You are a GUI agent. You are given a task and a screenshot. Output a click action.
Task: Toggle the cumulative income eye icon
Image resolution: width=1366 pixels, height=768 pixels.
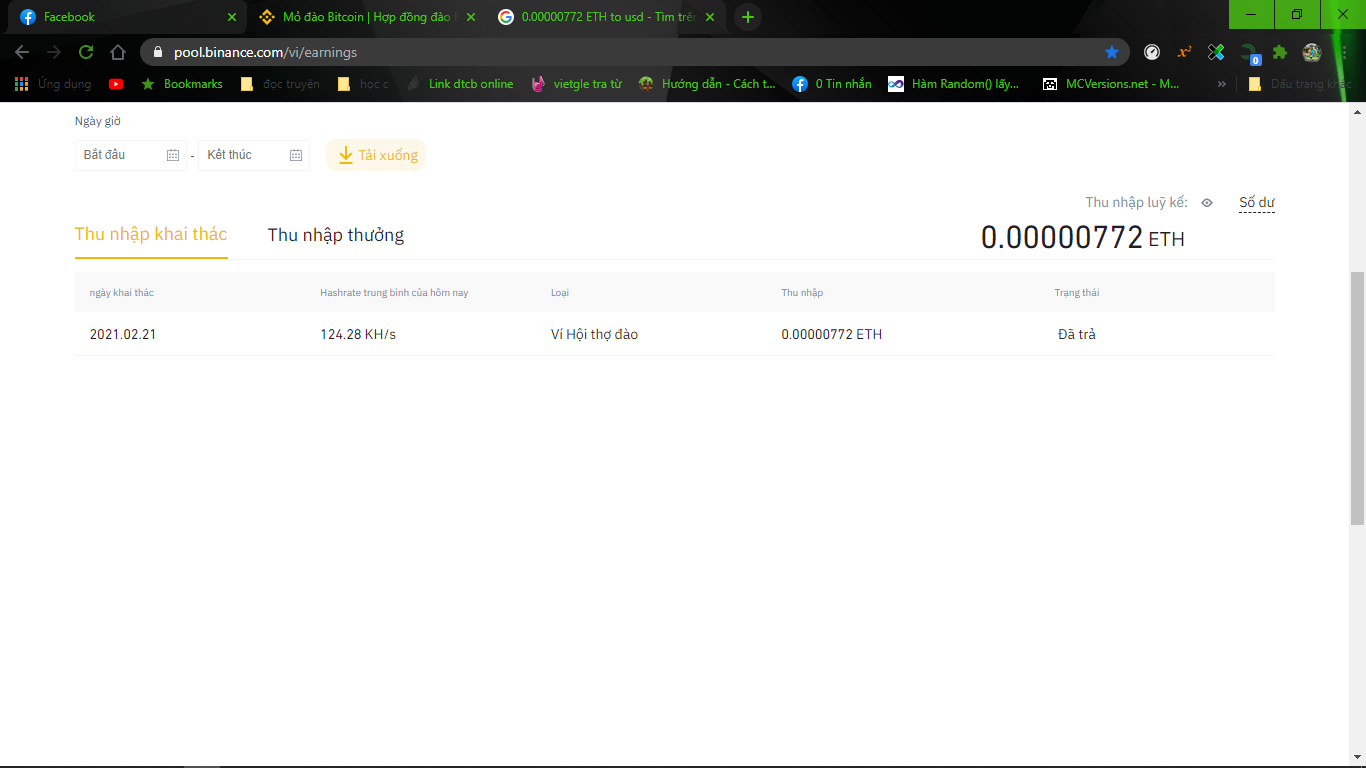(x=1207, y=203)
